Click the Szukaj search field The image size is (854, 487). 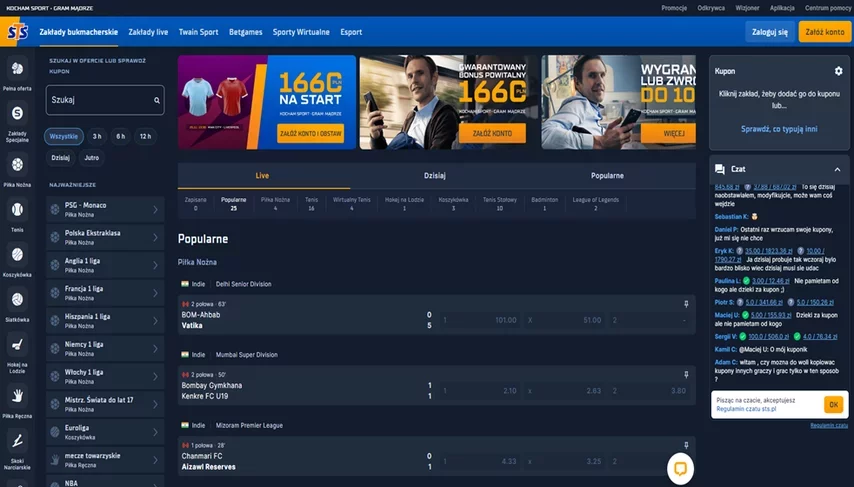(105, 100)
